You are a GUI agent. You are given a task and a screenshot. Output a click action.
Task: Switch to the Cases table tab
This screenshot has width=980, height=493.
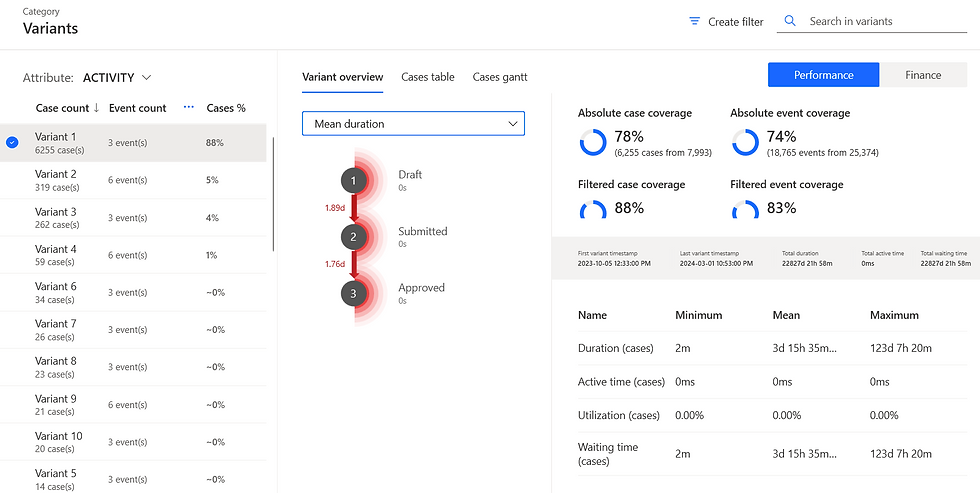tap(428, 77)
